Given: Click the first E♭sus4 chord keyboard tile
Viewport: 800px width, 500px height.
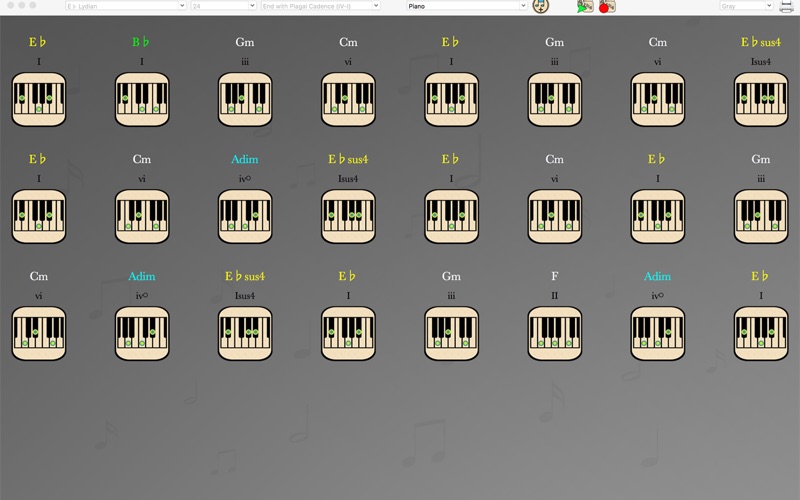Looking at the screenshot, I should pos(761,99).
